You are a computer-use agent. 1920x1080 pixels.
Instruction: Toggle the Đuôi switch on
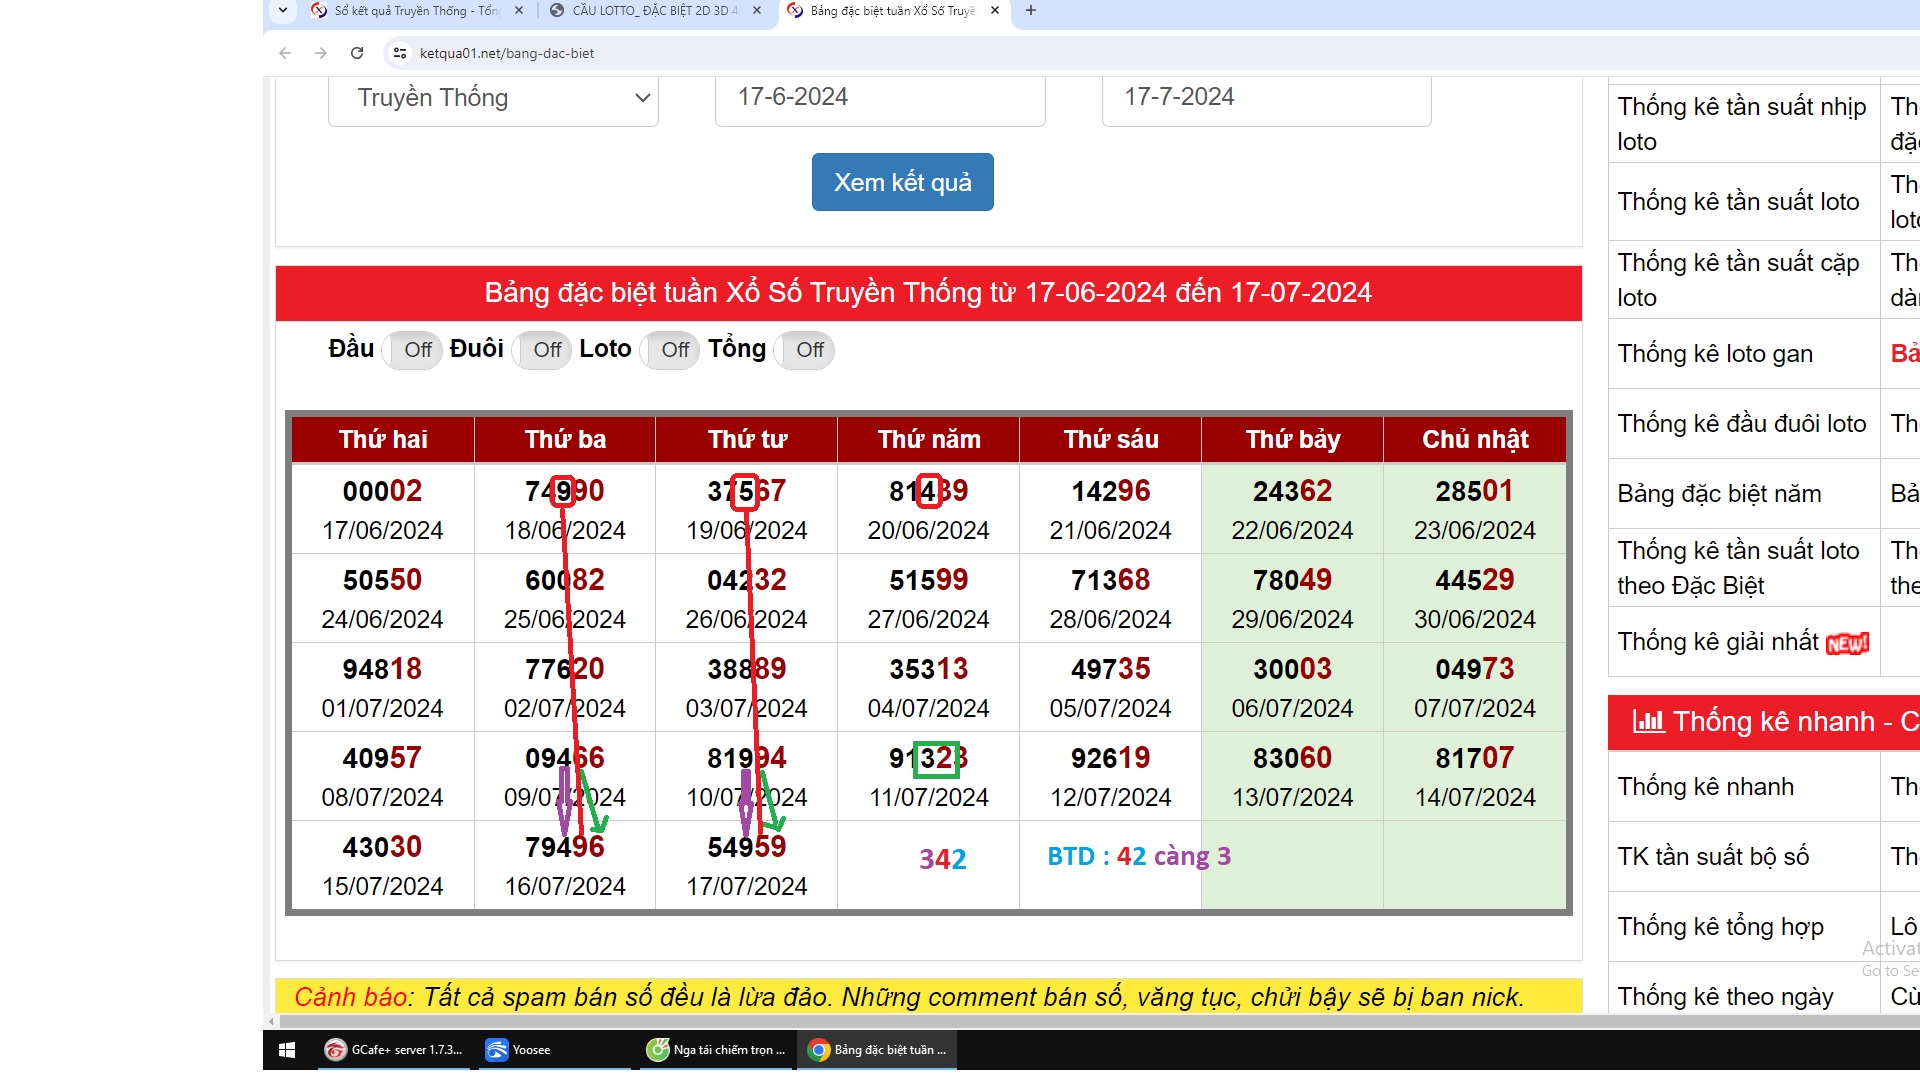pyautogui.click(x=541, y=350)
